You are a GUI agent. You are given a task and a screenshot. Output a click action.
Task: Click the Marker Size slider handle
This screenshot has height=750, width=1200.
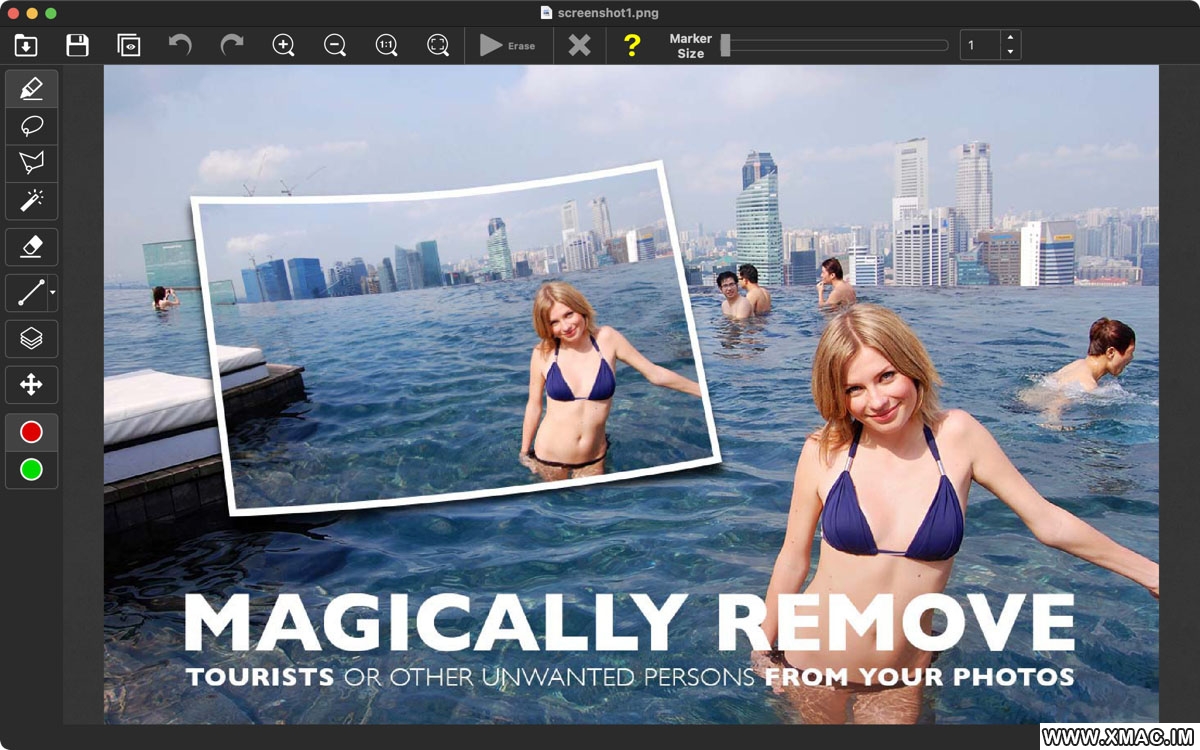[x=726, y=45]
